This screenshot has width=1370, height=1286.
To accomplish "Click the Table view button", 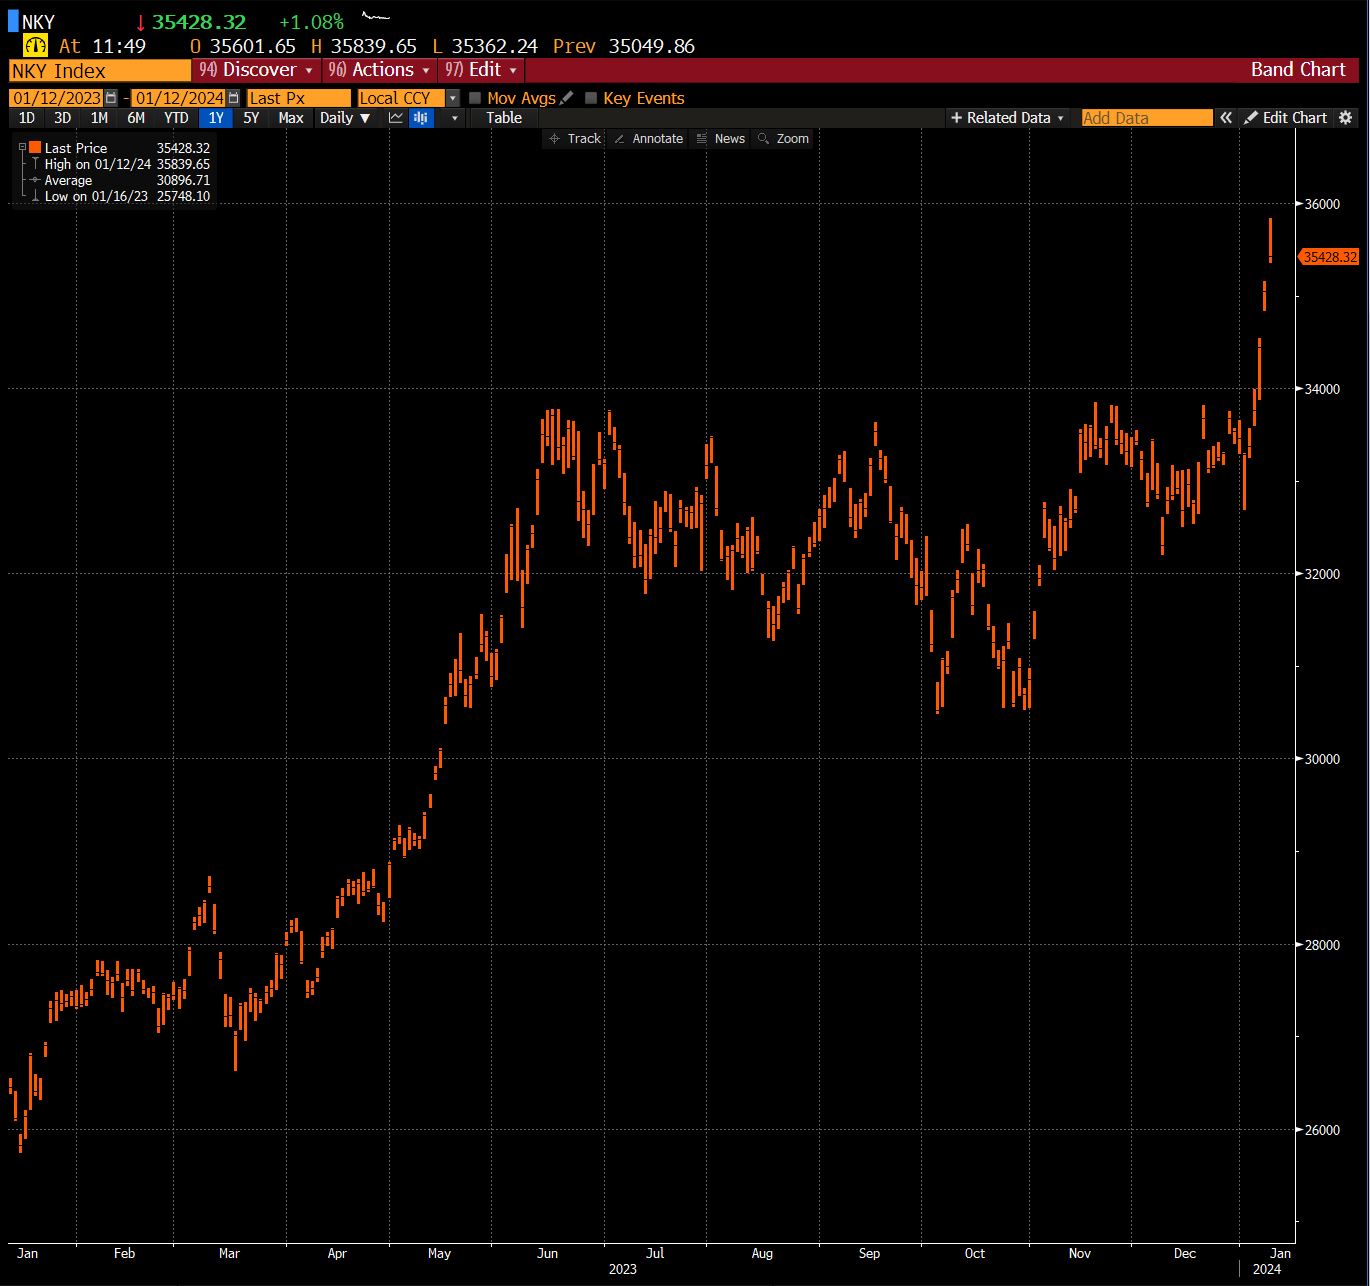I will [504, 118].
